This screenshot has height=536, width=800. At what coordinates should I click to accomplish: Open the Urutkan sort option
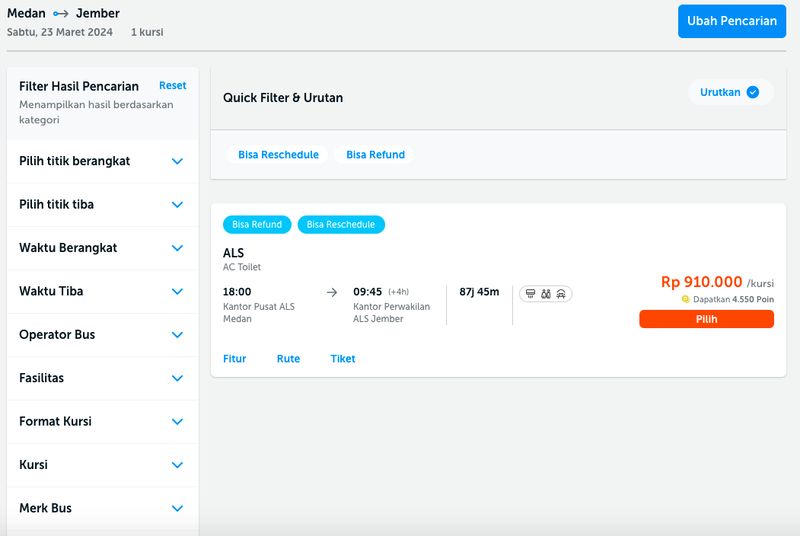tap(730, 92)
